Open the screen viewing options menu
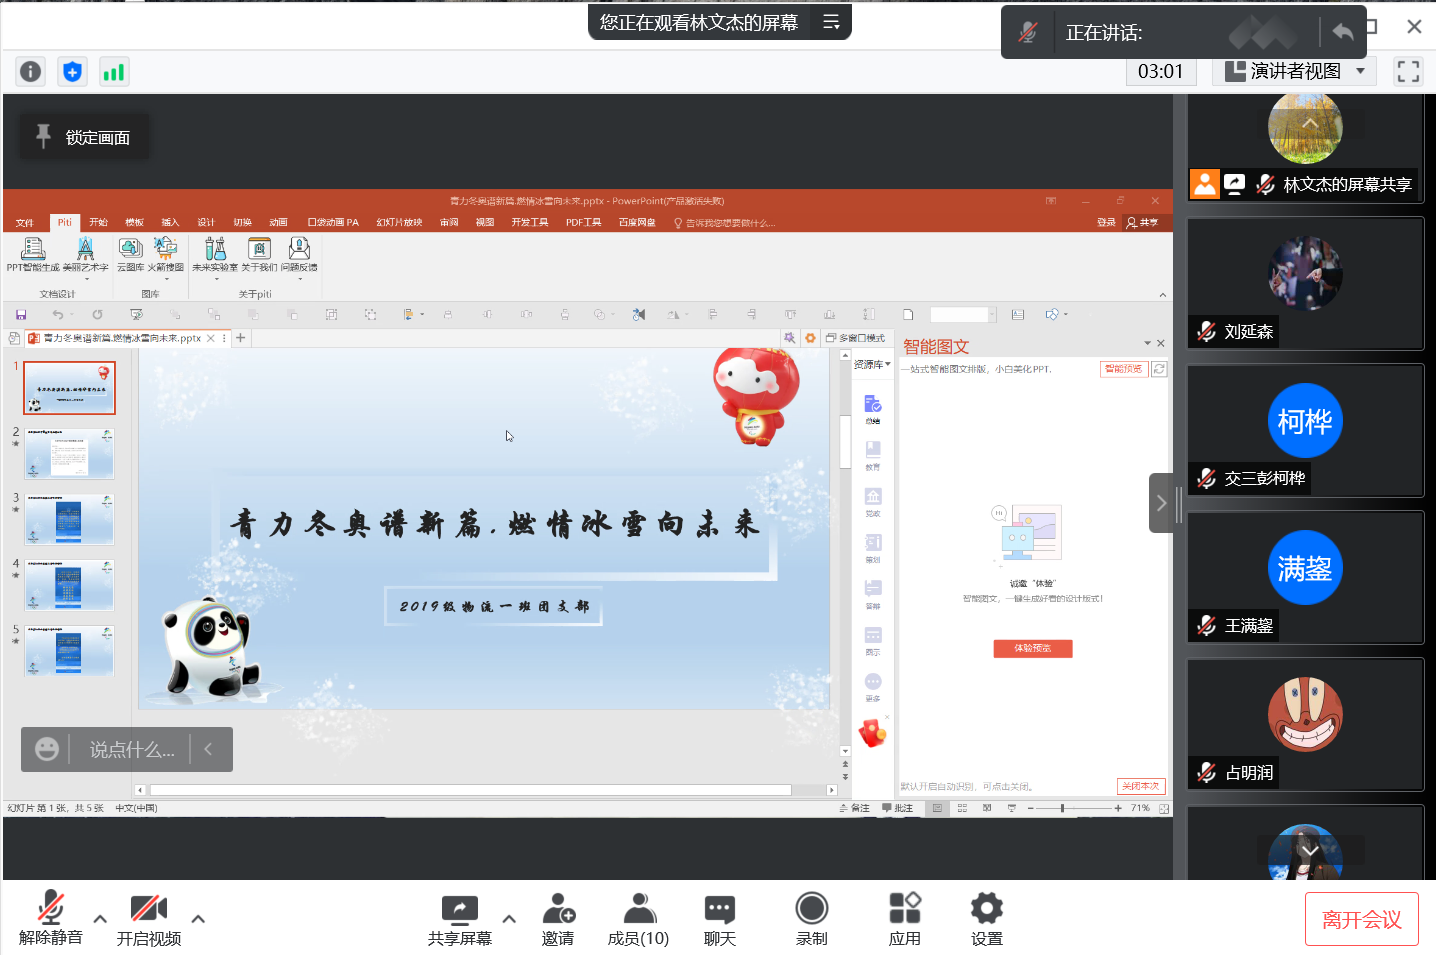The width and height of the screenshot is (1436, 955). pyautogui.click(x=831, y=22)
